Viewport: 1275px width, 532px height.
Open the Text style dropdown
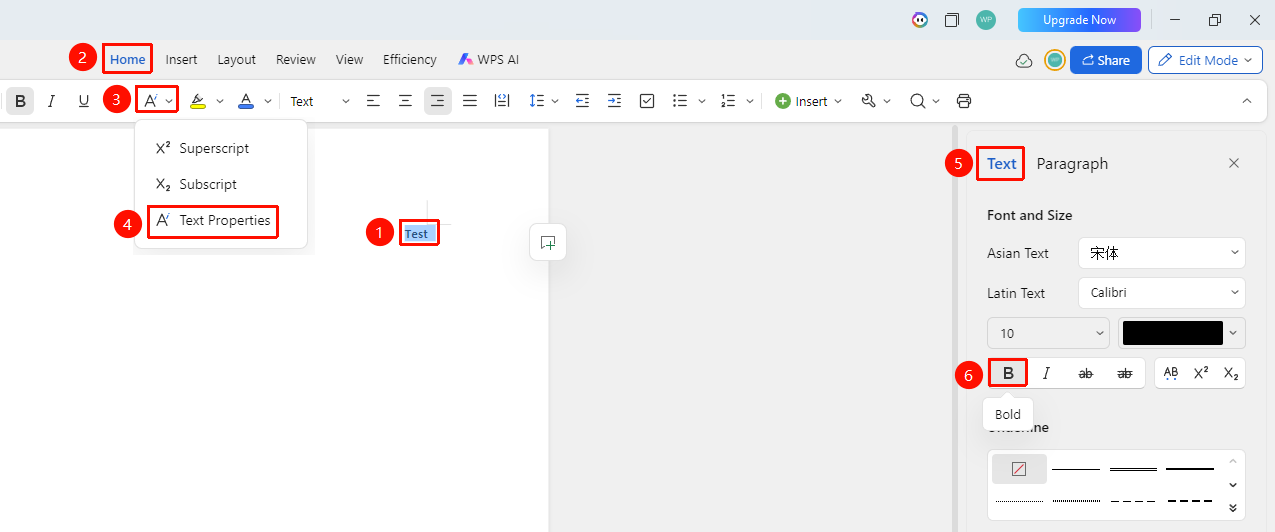[x=320, y=101]
